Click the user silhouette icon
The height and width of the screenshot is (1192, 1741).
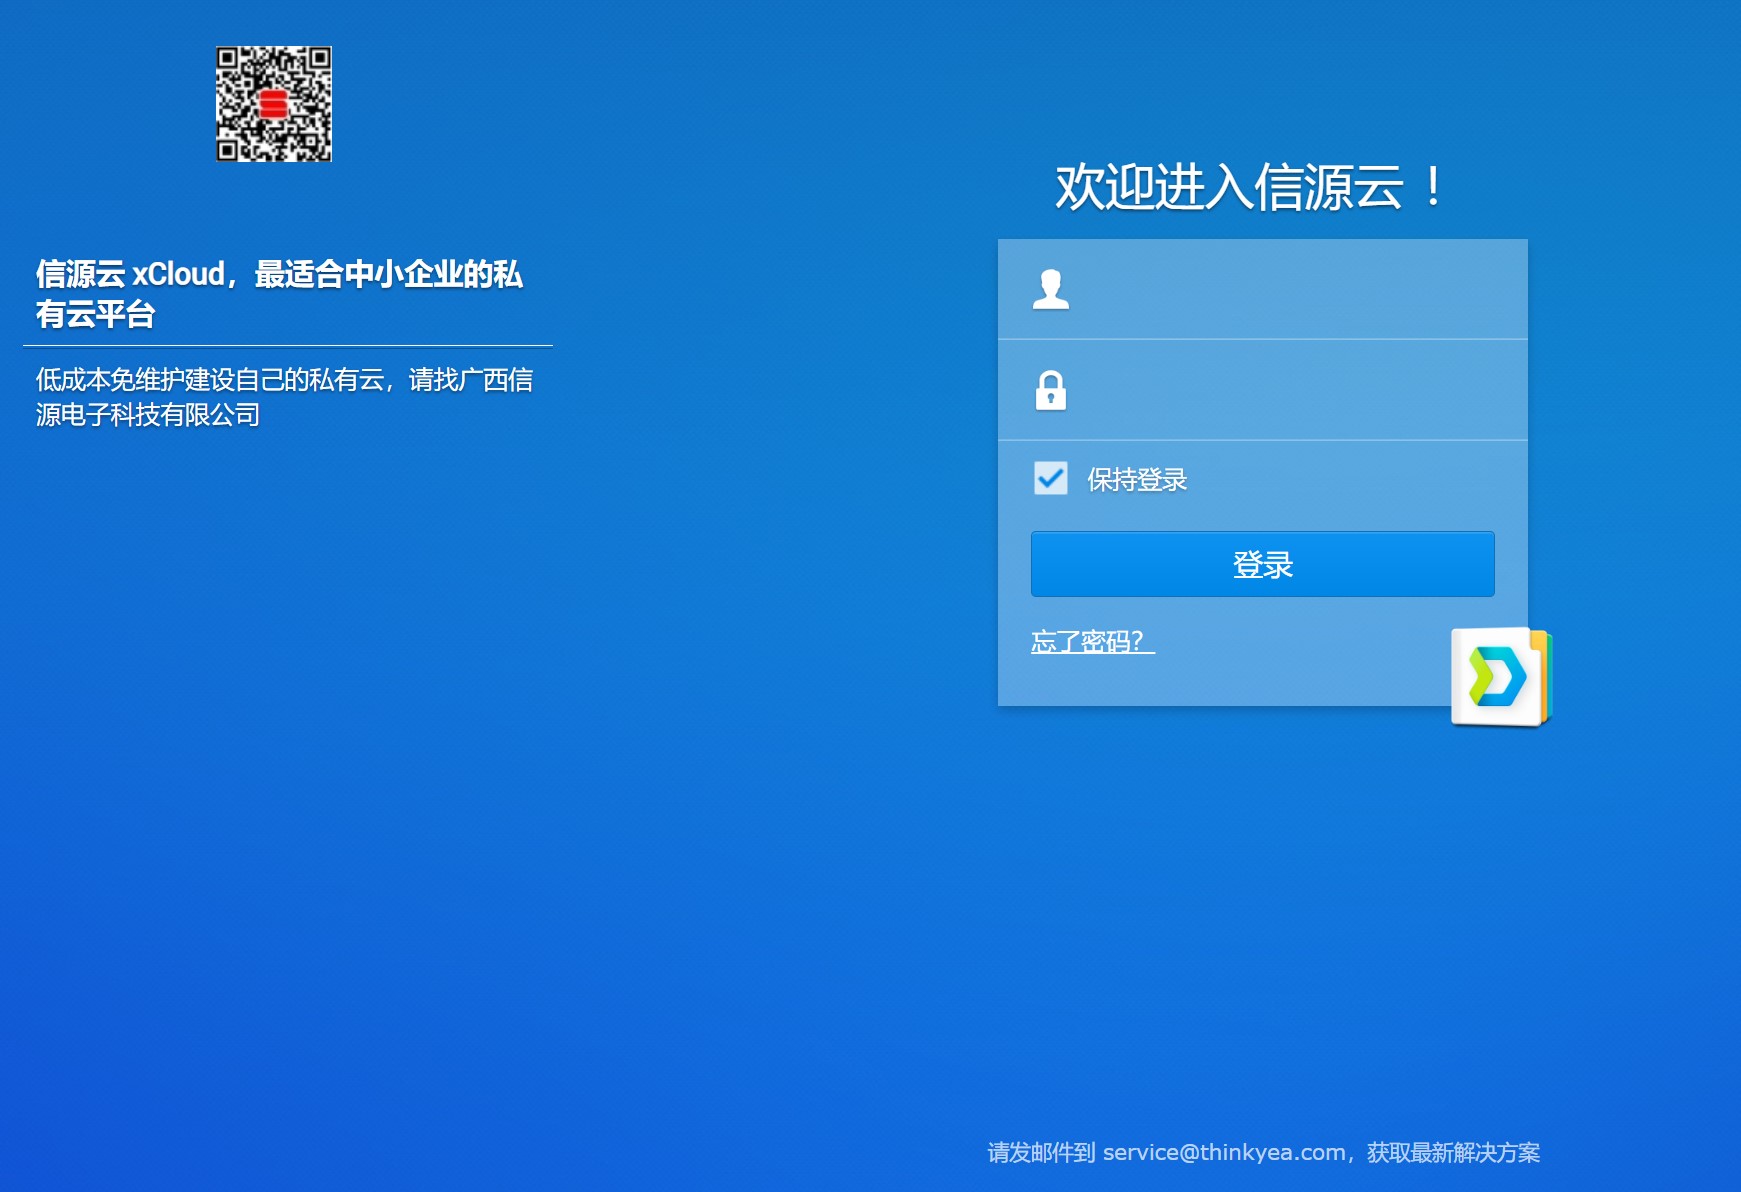[x=1050, y=289]
